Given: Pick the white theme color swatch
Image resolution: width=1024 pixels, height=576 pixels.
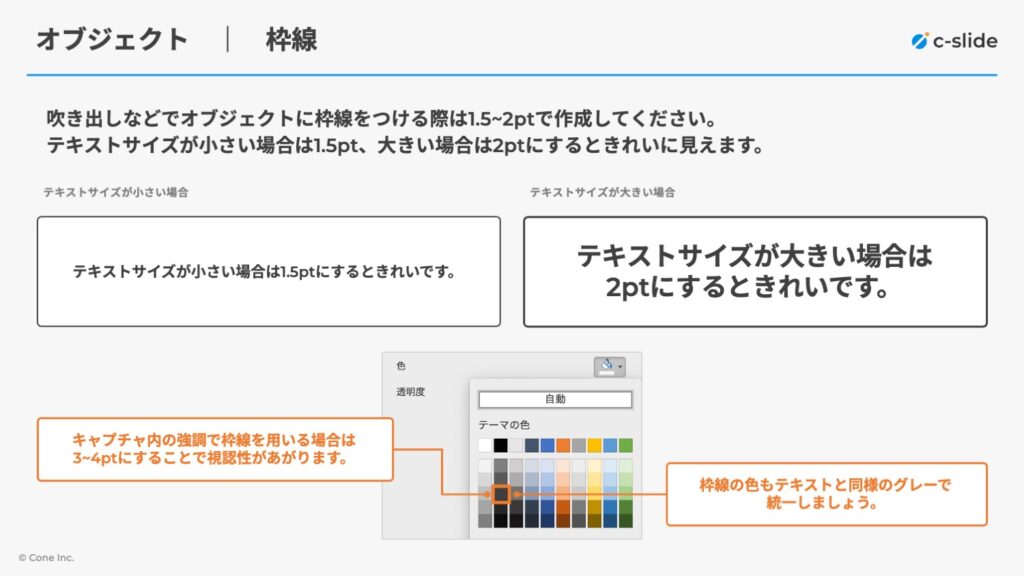Looking at the screenshot, I should click(485, 445).
